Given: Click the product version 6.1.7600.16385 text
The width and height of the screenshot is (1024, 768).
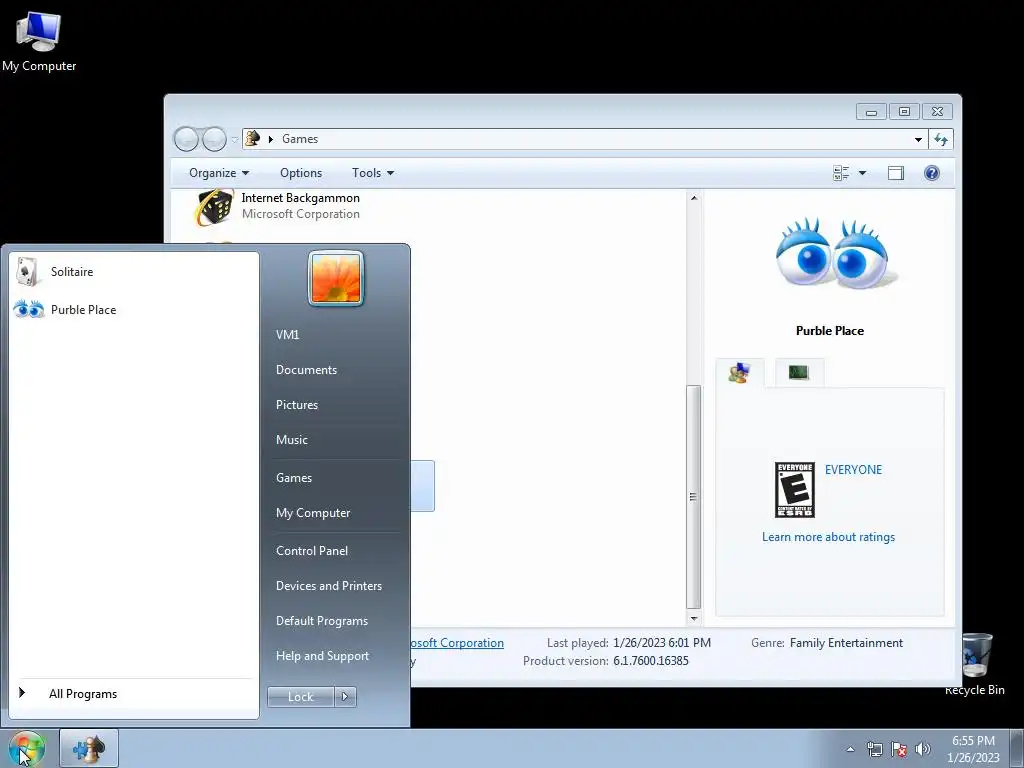Looking at the screenshot, I should click(650, 660).
